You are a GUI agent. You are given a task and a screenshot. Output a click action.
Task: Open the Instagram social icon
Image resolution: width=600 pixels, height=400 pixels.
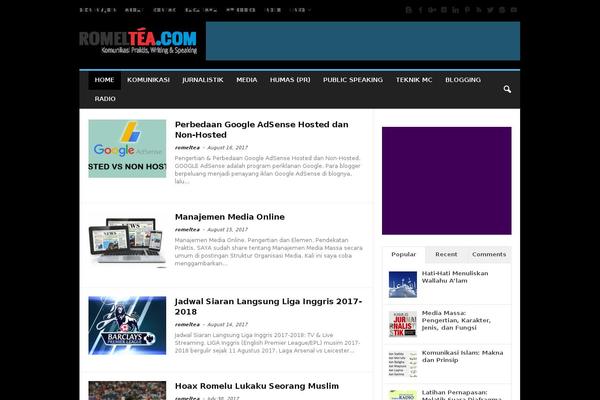click(444, 10)
